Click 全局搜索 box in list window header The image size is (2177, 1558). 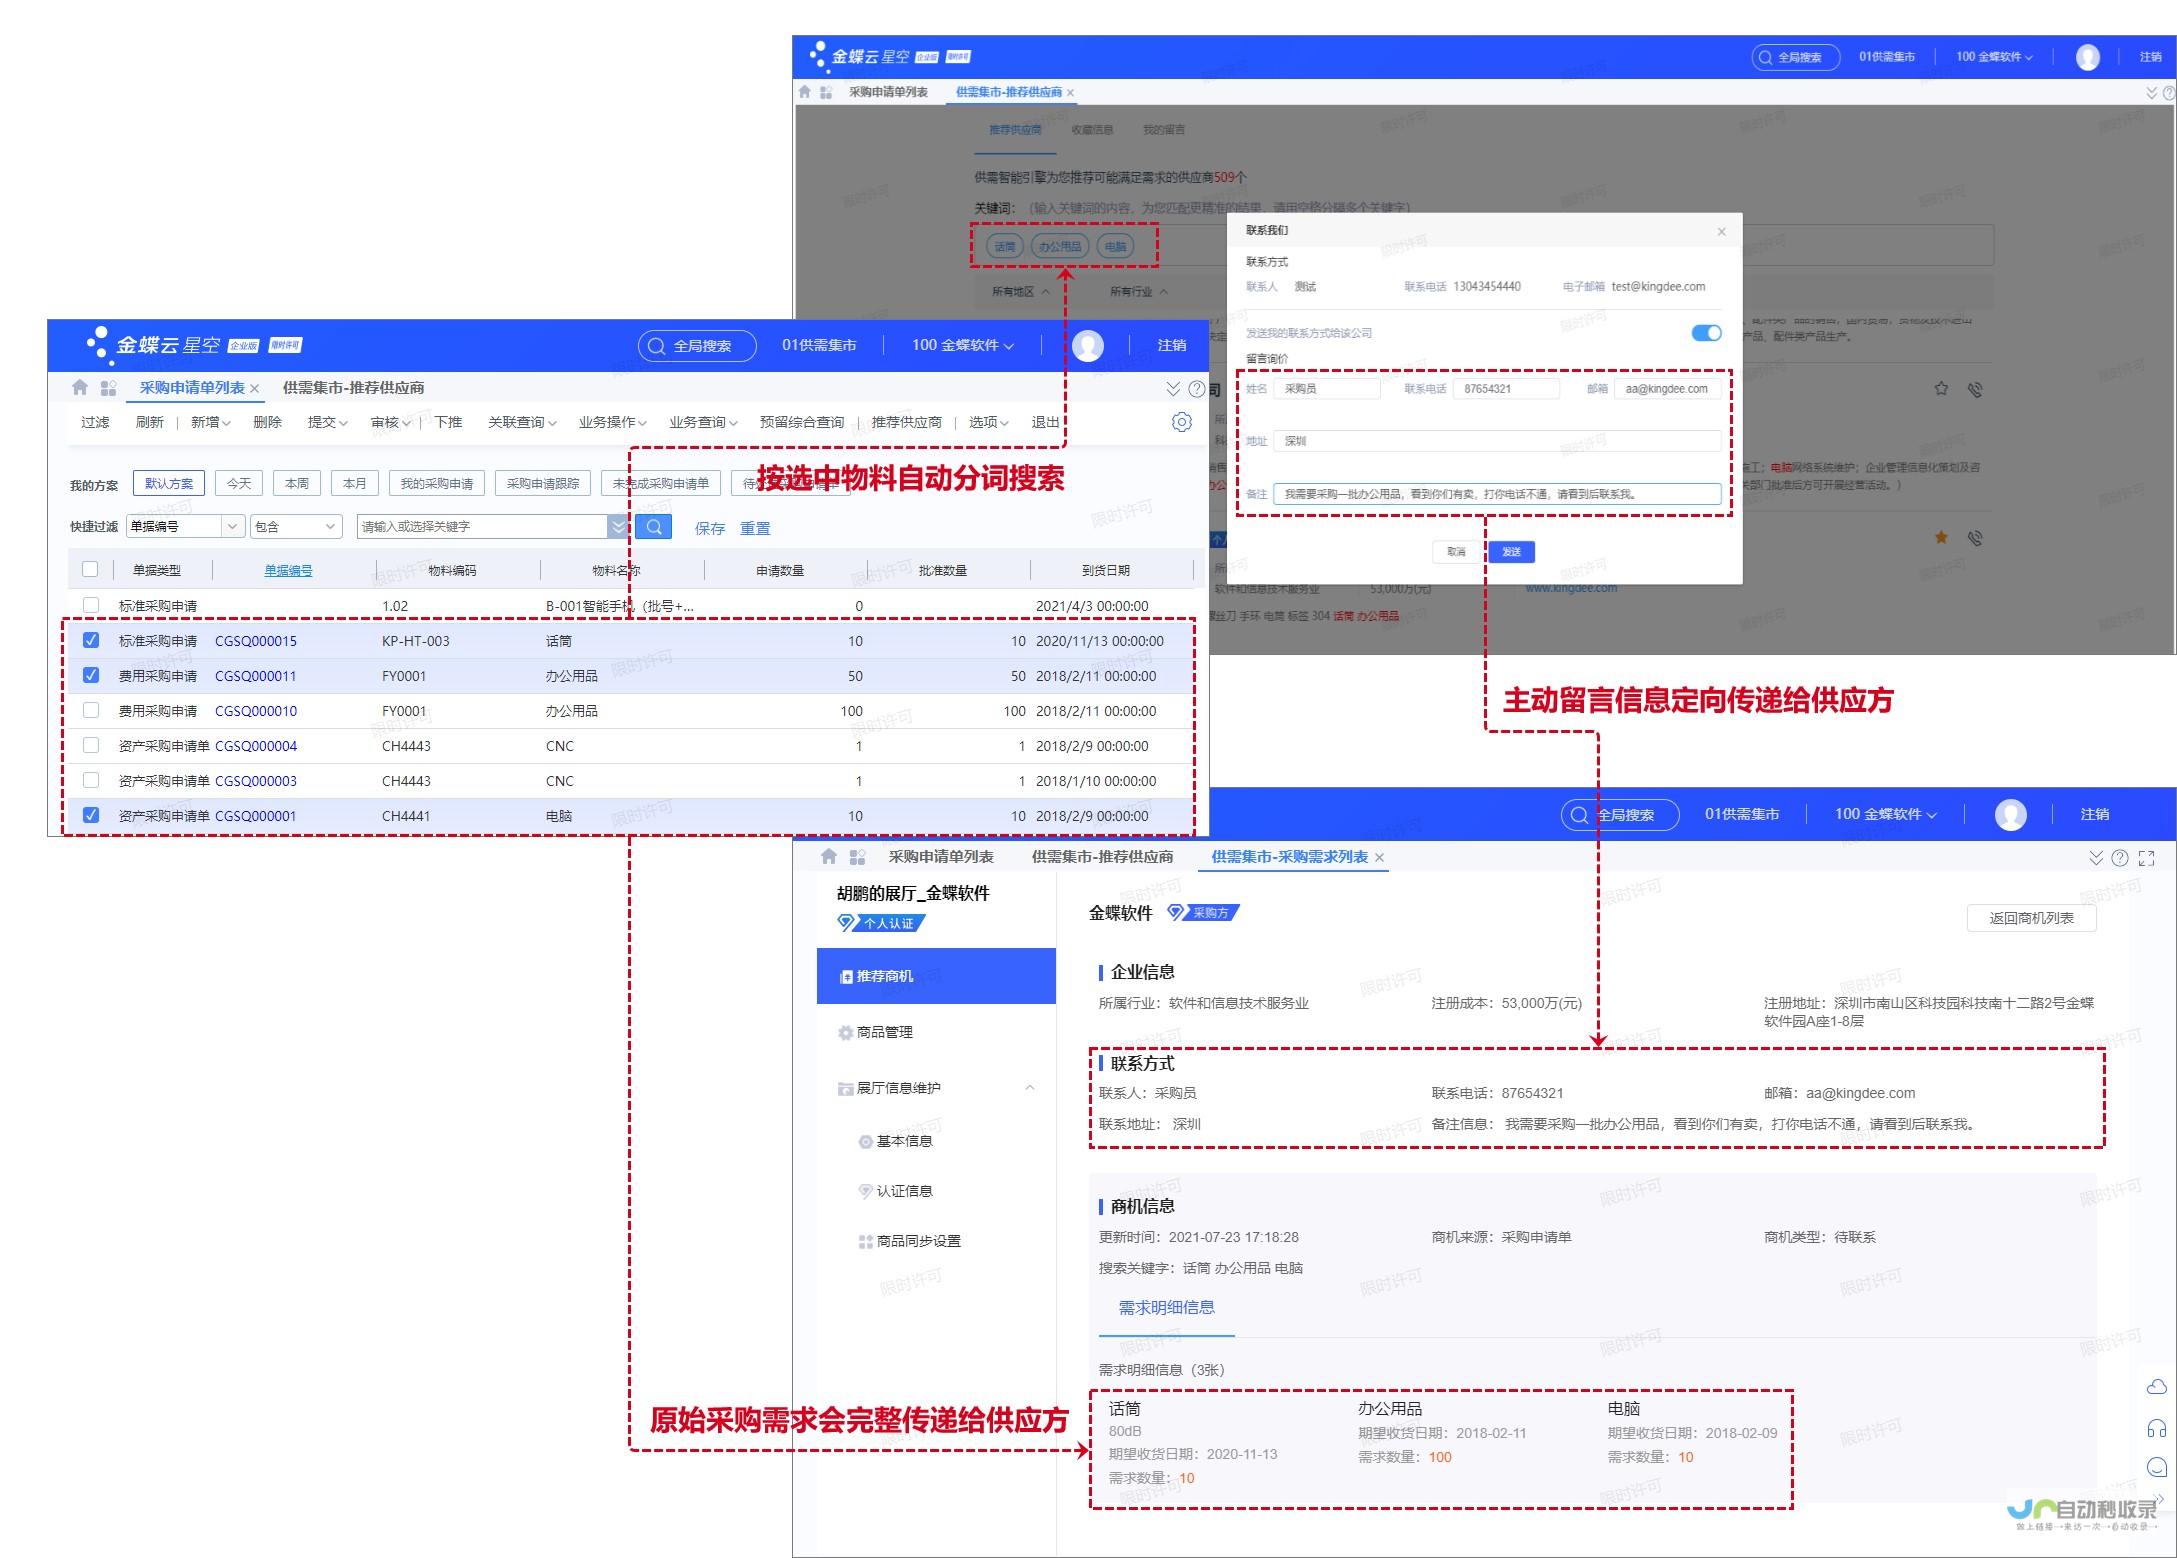coord(699,346)
